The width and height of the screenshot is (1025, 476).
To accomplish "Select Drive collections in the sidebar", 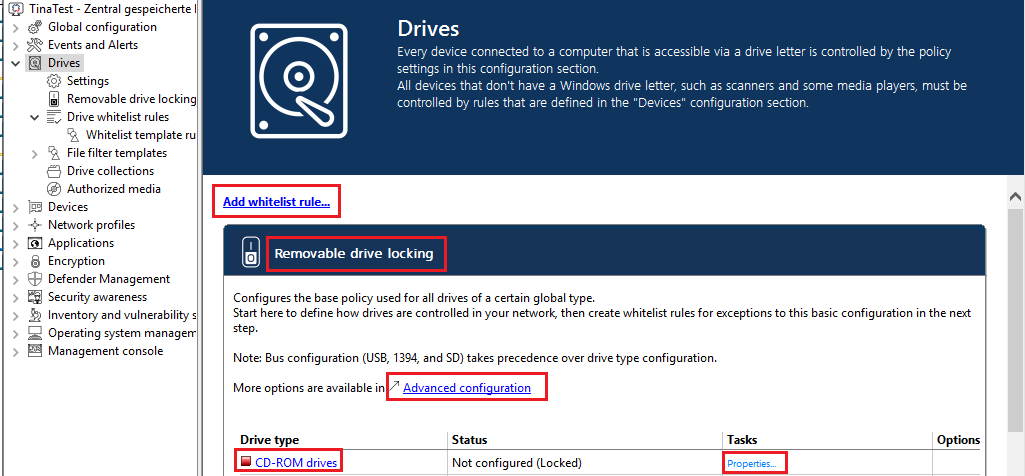I will tap(110, 171).
